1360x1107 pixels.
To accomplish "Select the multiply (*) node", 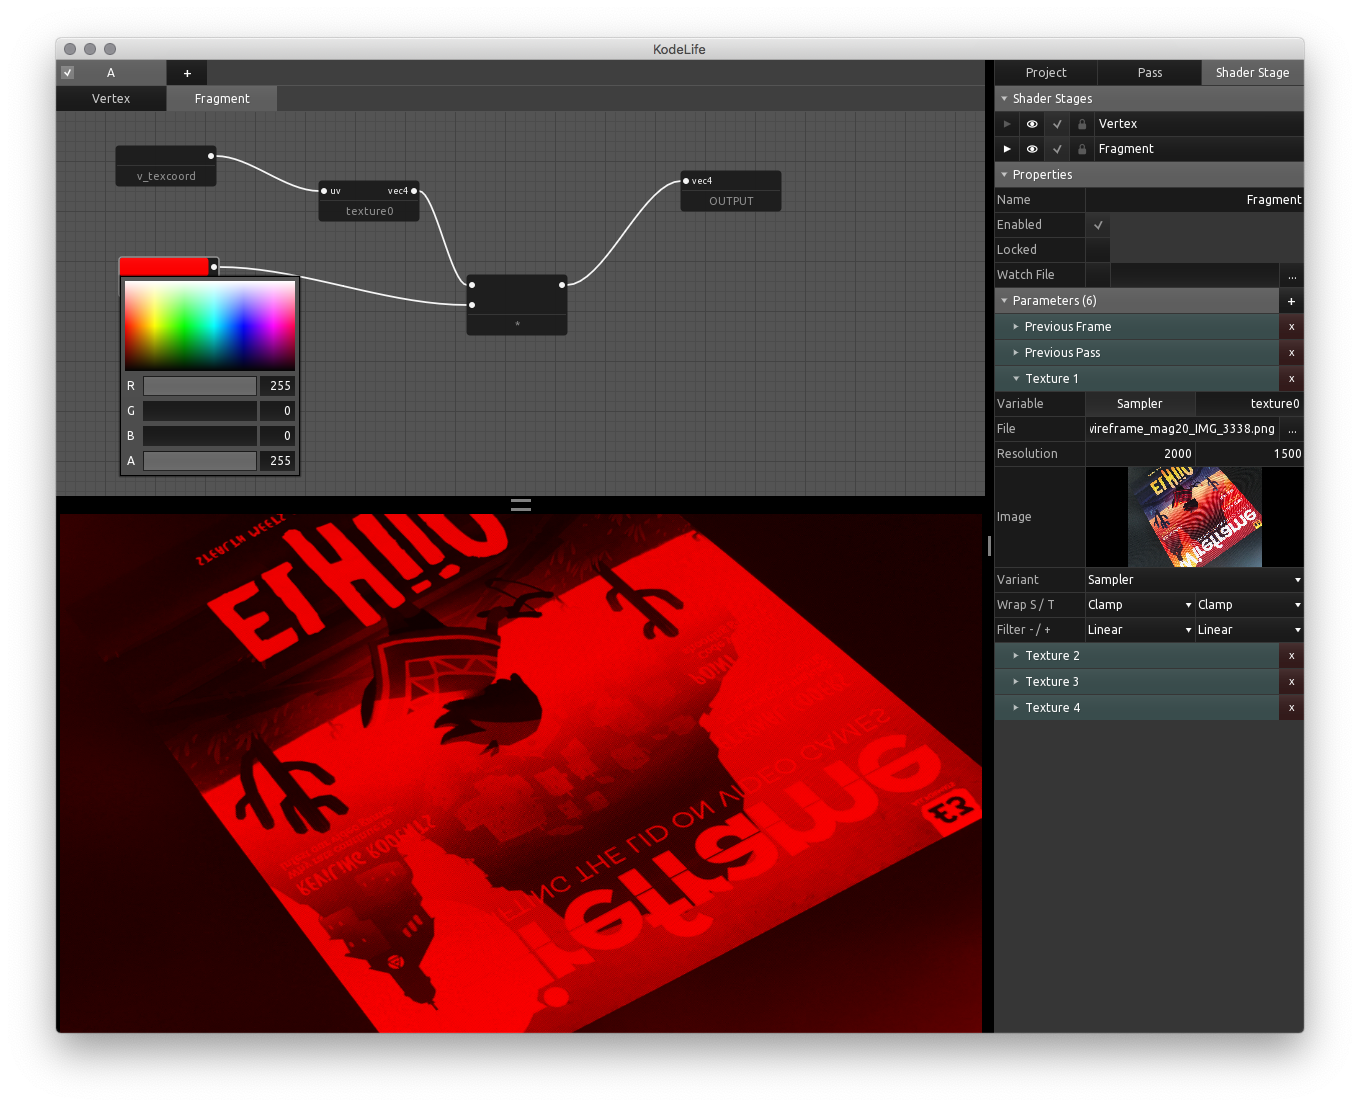I will 517,305.
